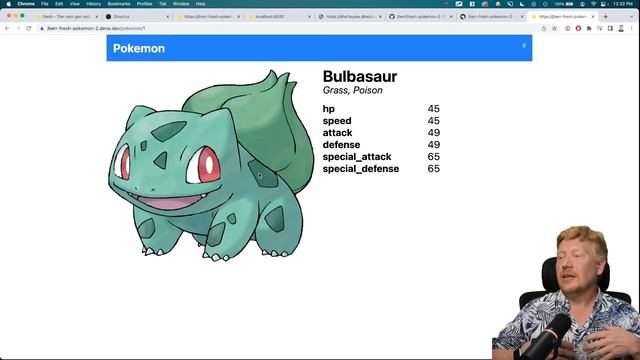
Task: Click the red Opera-style extension icon
Action: pyautogui.click(x=578, y=29)
